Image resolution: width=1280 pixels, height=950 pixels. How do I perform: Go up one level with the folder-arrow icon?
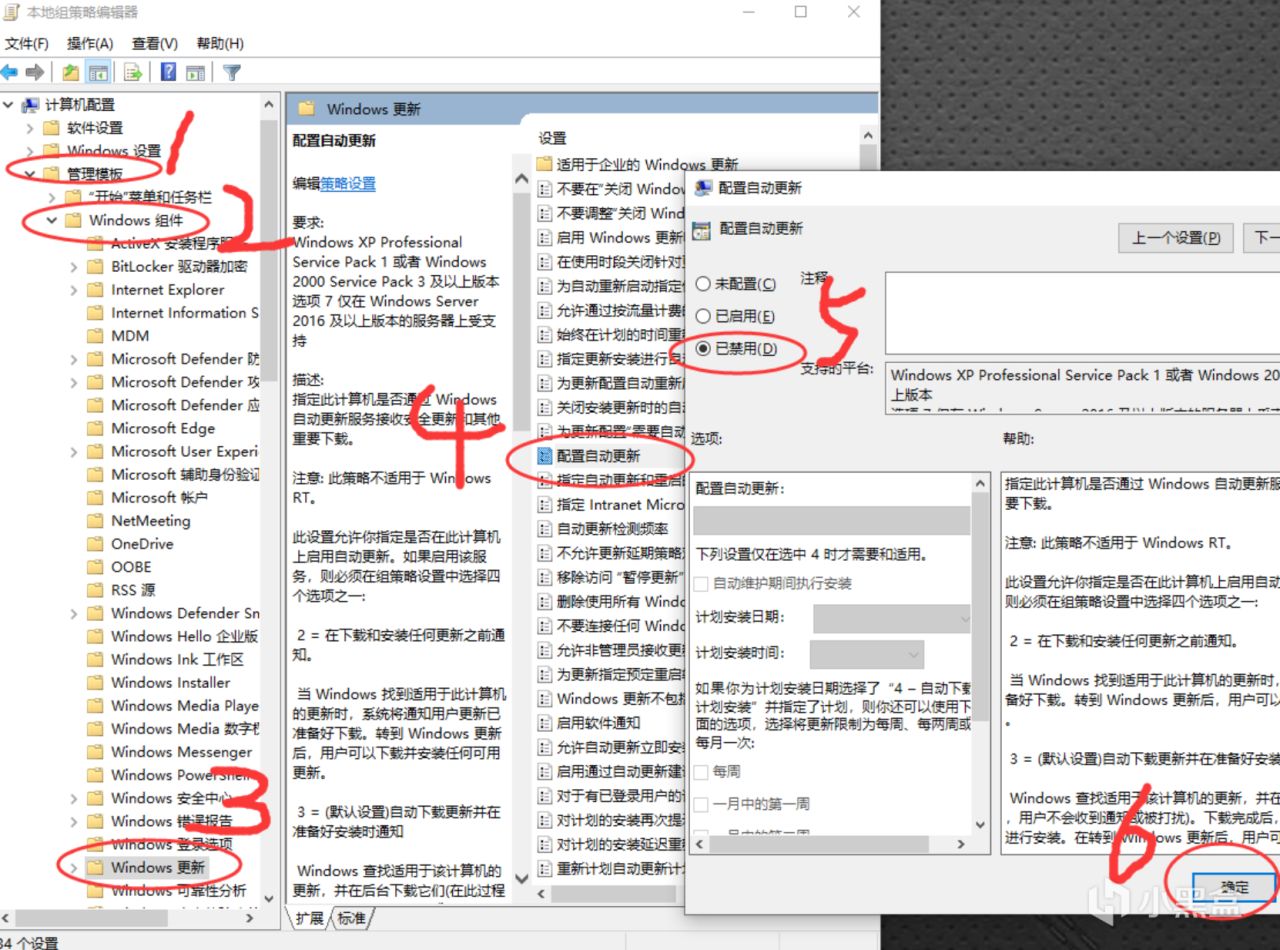70,72
